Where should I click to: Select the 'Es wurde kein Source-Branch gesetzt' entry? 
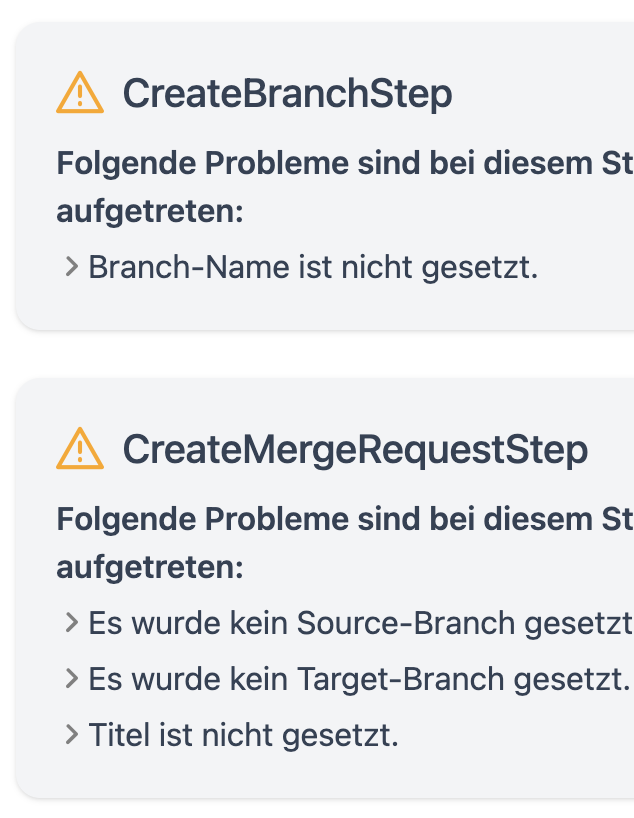pyautogui.click(x=360, y=624)
